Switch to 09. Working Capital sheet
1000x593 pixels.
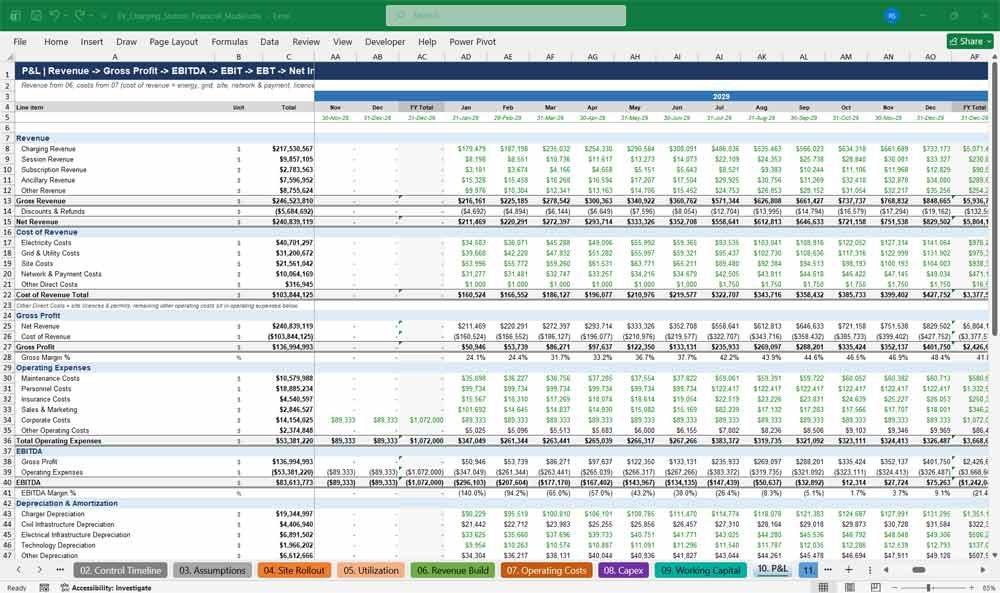(700, 570)
